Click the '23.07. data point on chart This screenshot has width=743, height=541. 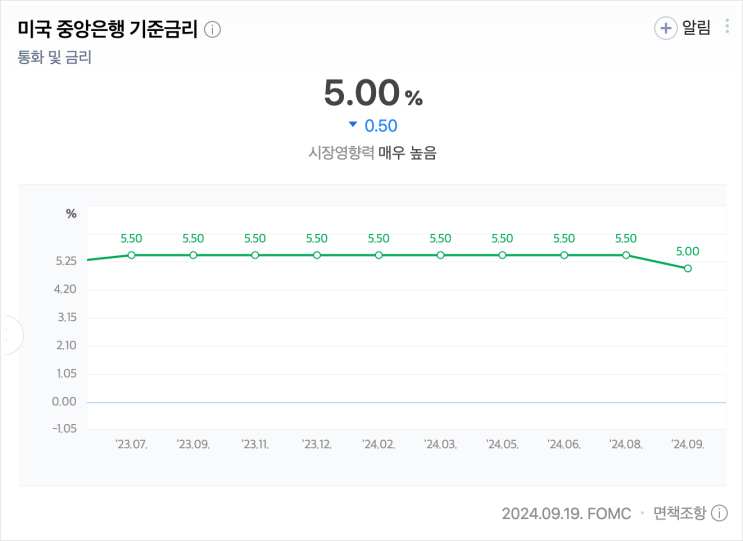[131, 255]
